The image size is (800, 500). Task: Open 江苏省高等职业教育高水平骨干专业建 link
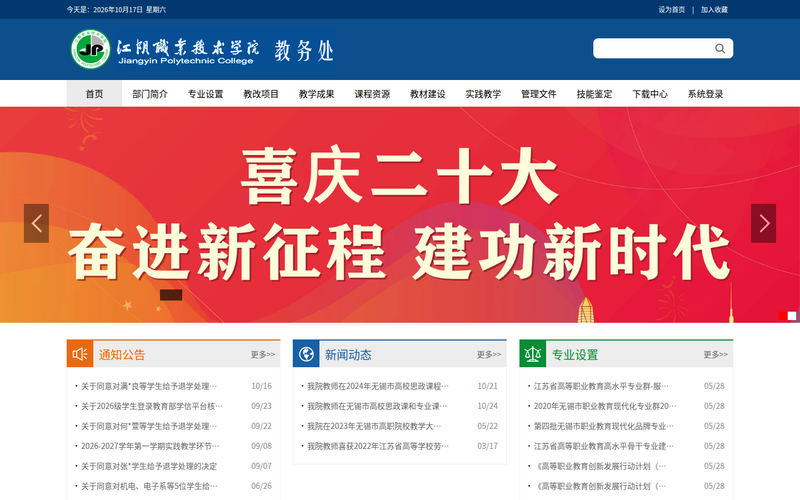pyautogui.click(x=604, y=446)
